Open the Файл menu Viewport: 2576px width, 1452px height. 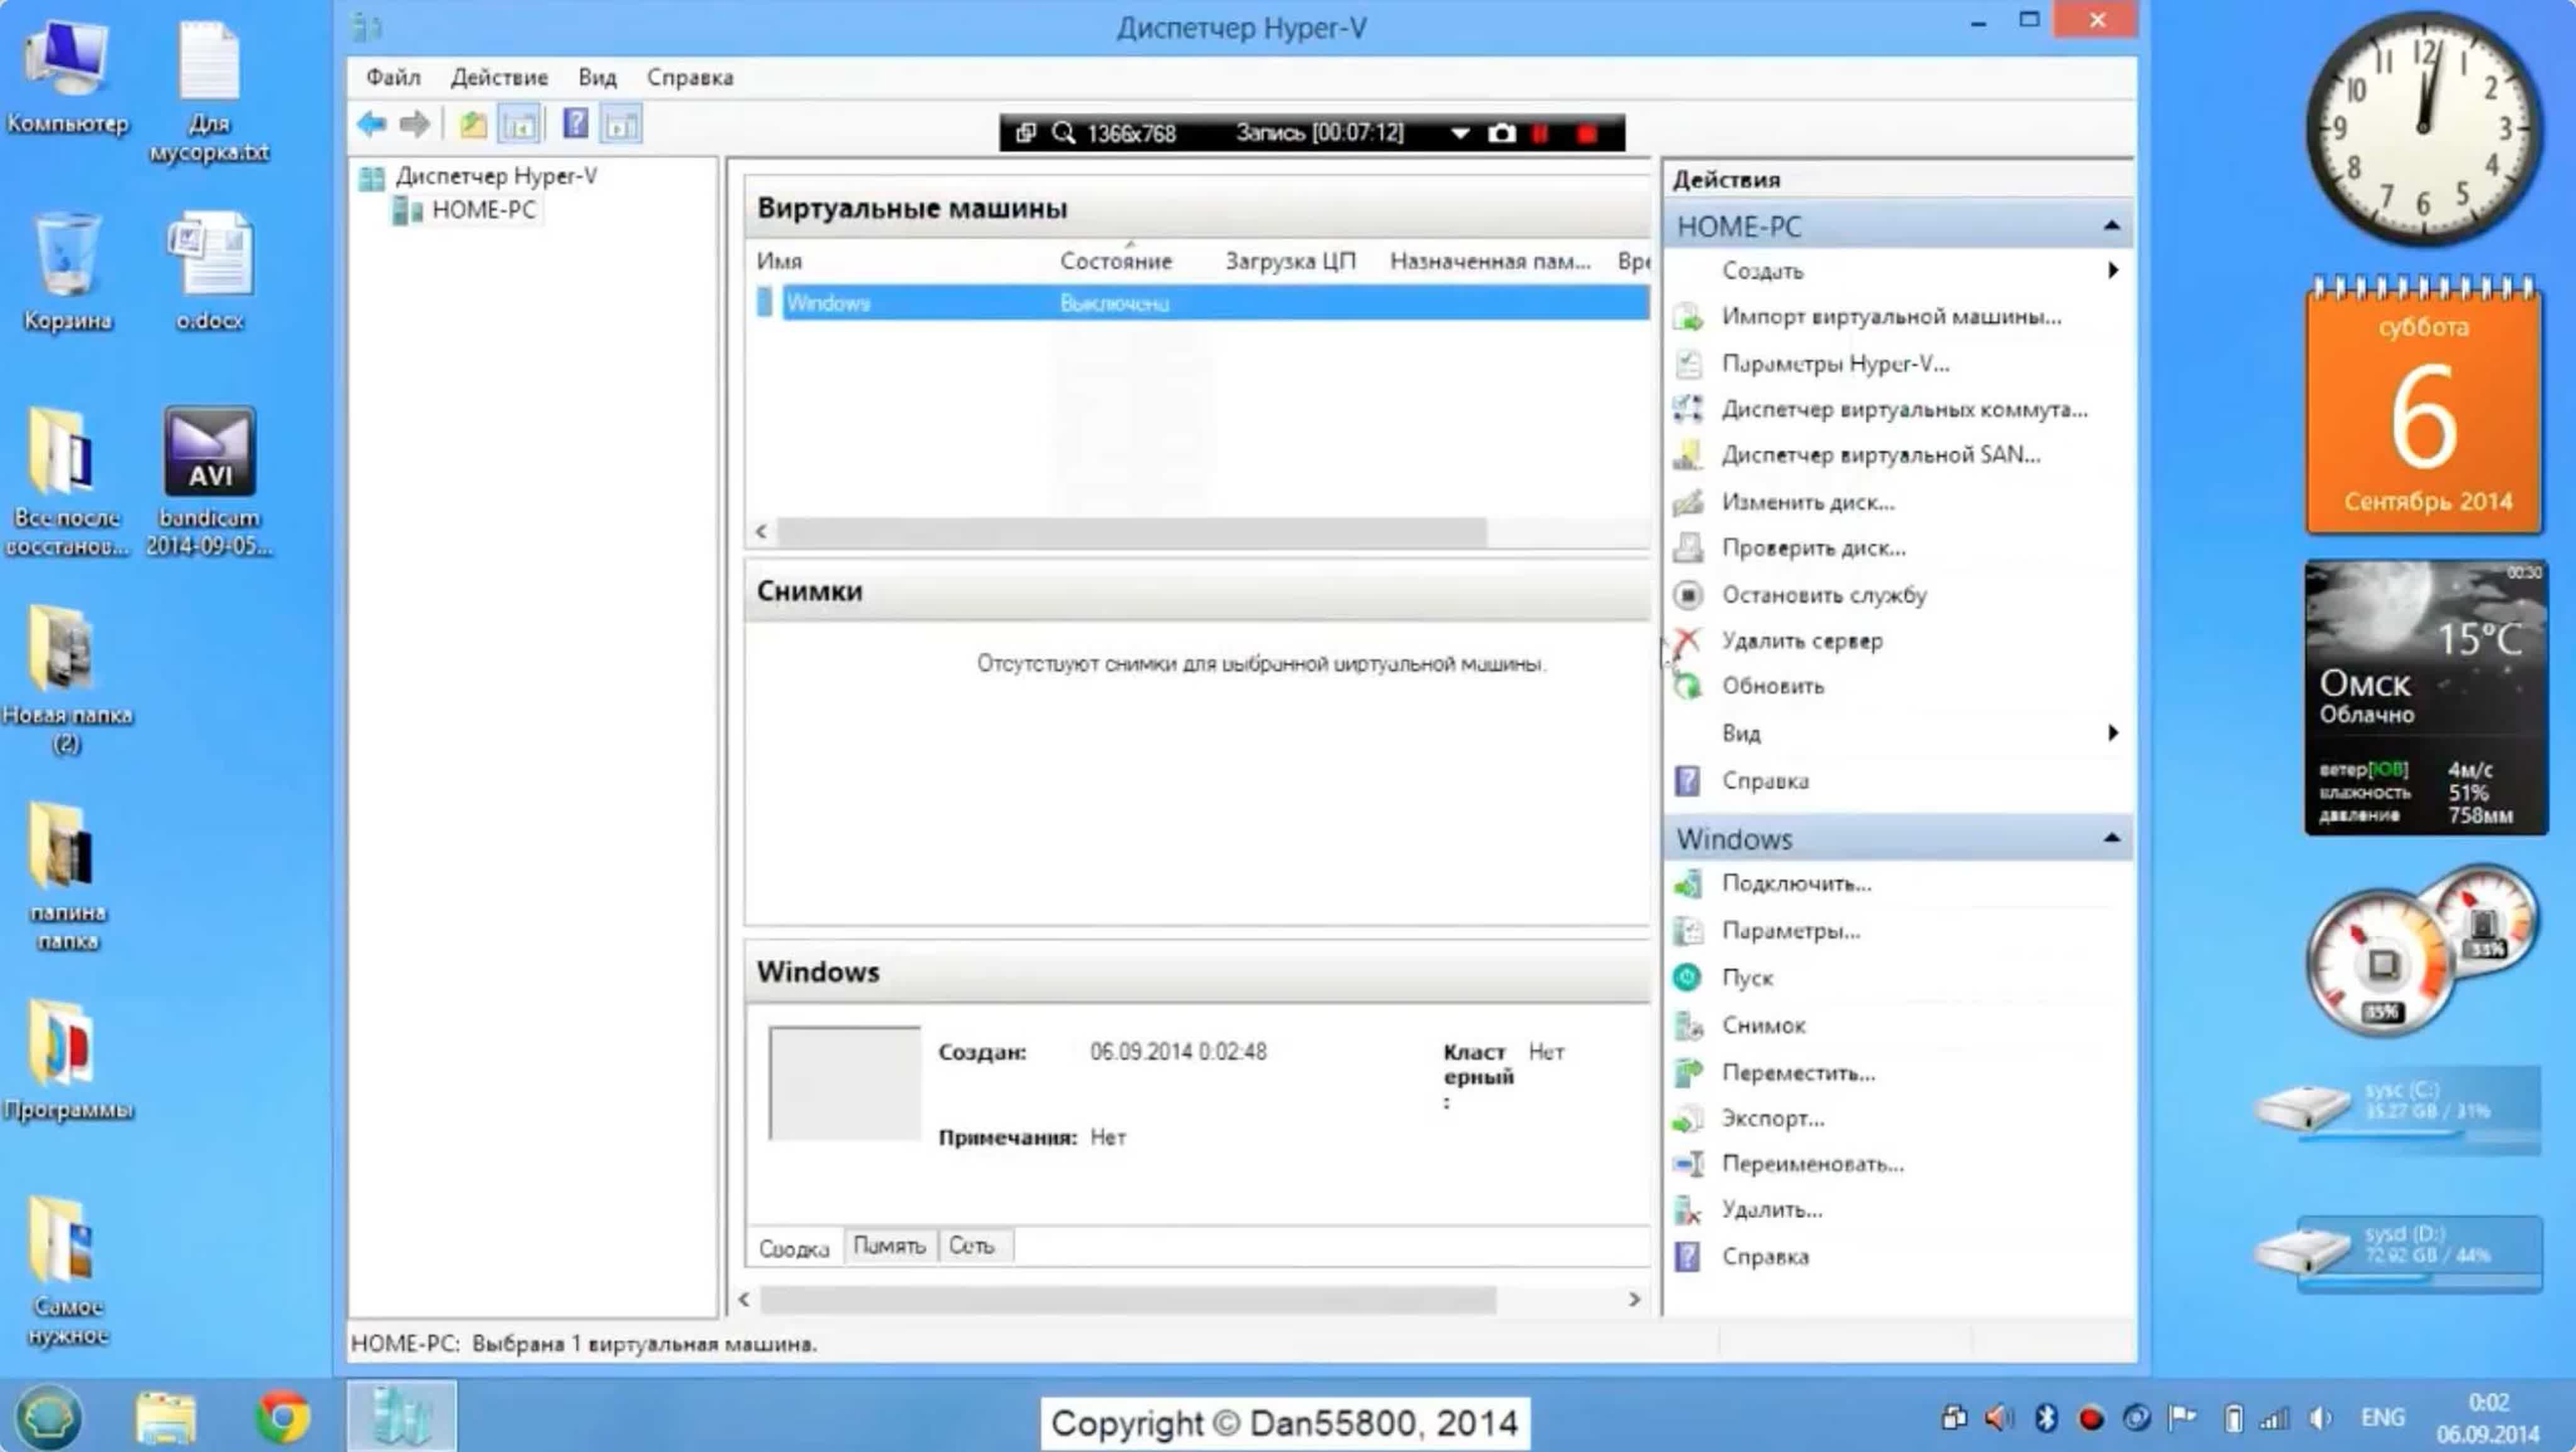tap(393, 77)
